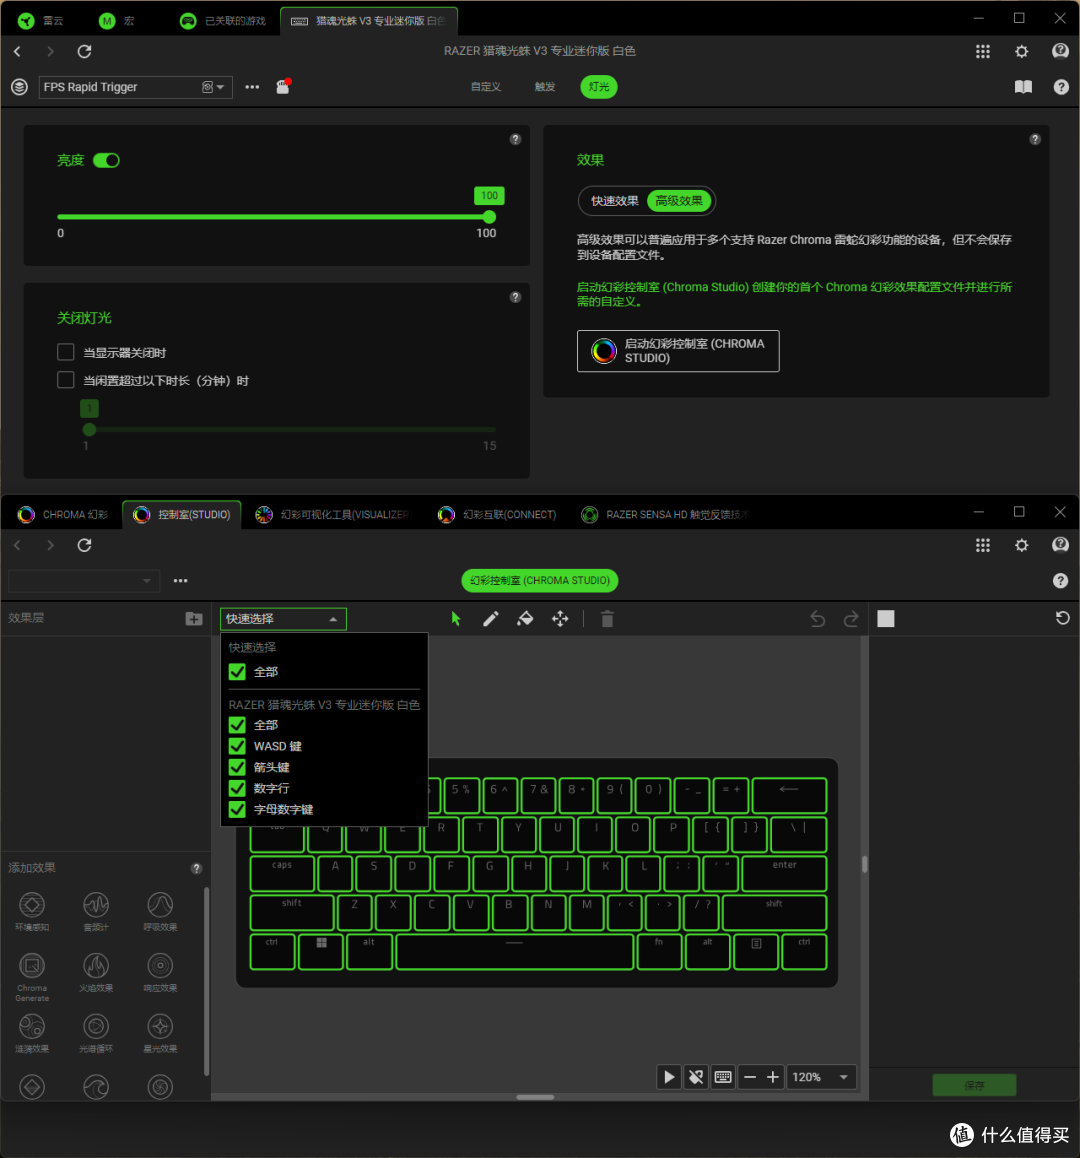Click the keyboard view icon near zoom controls

click(723, 1077)
